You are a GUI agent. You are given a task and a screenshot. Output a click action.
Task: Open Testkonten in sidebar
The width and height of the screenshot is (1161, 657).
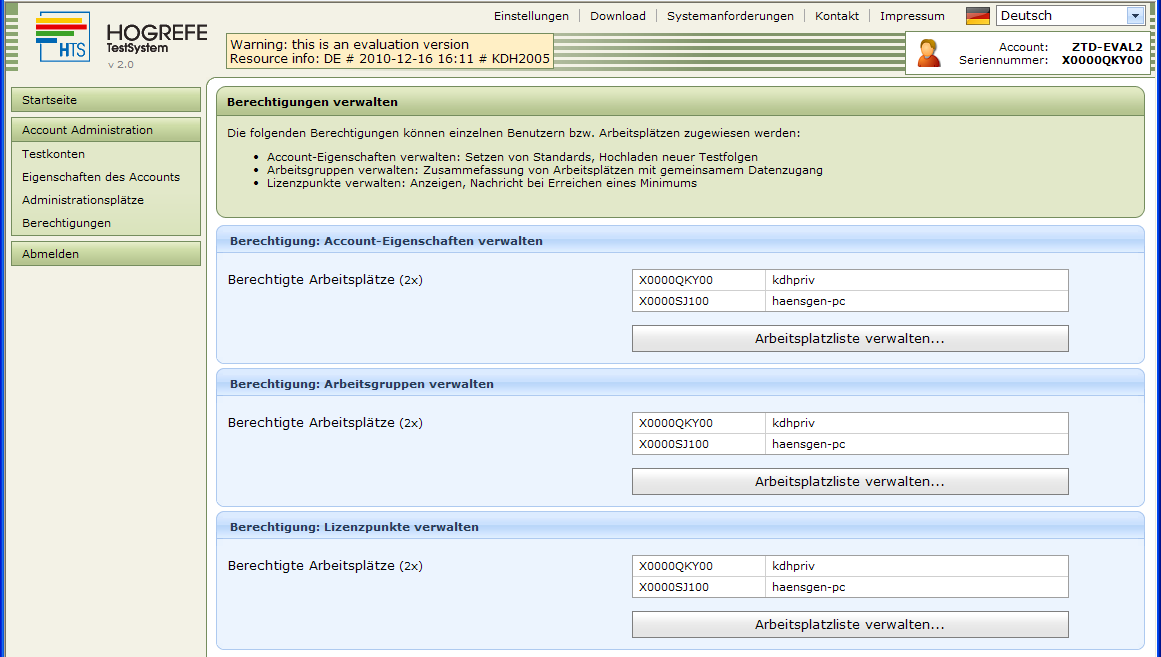(x=53, y=154)
